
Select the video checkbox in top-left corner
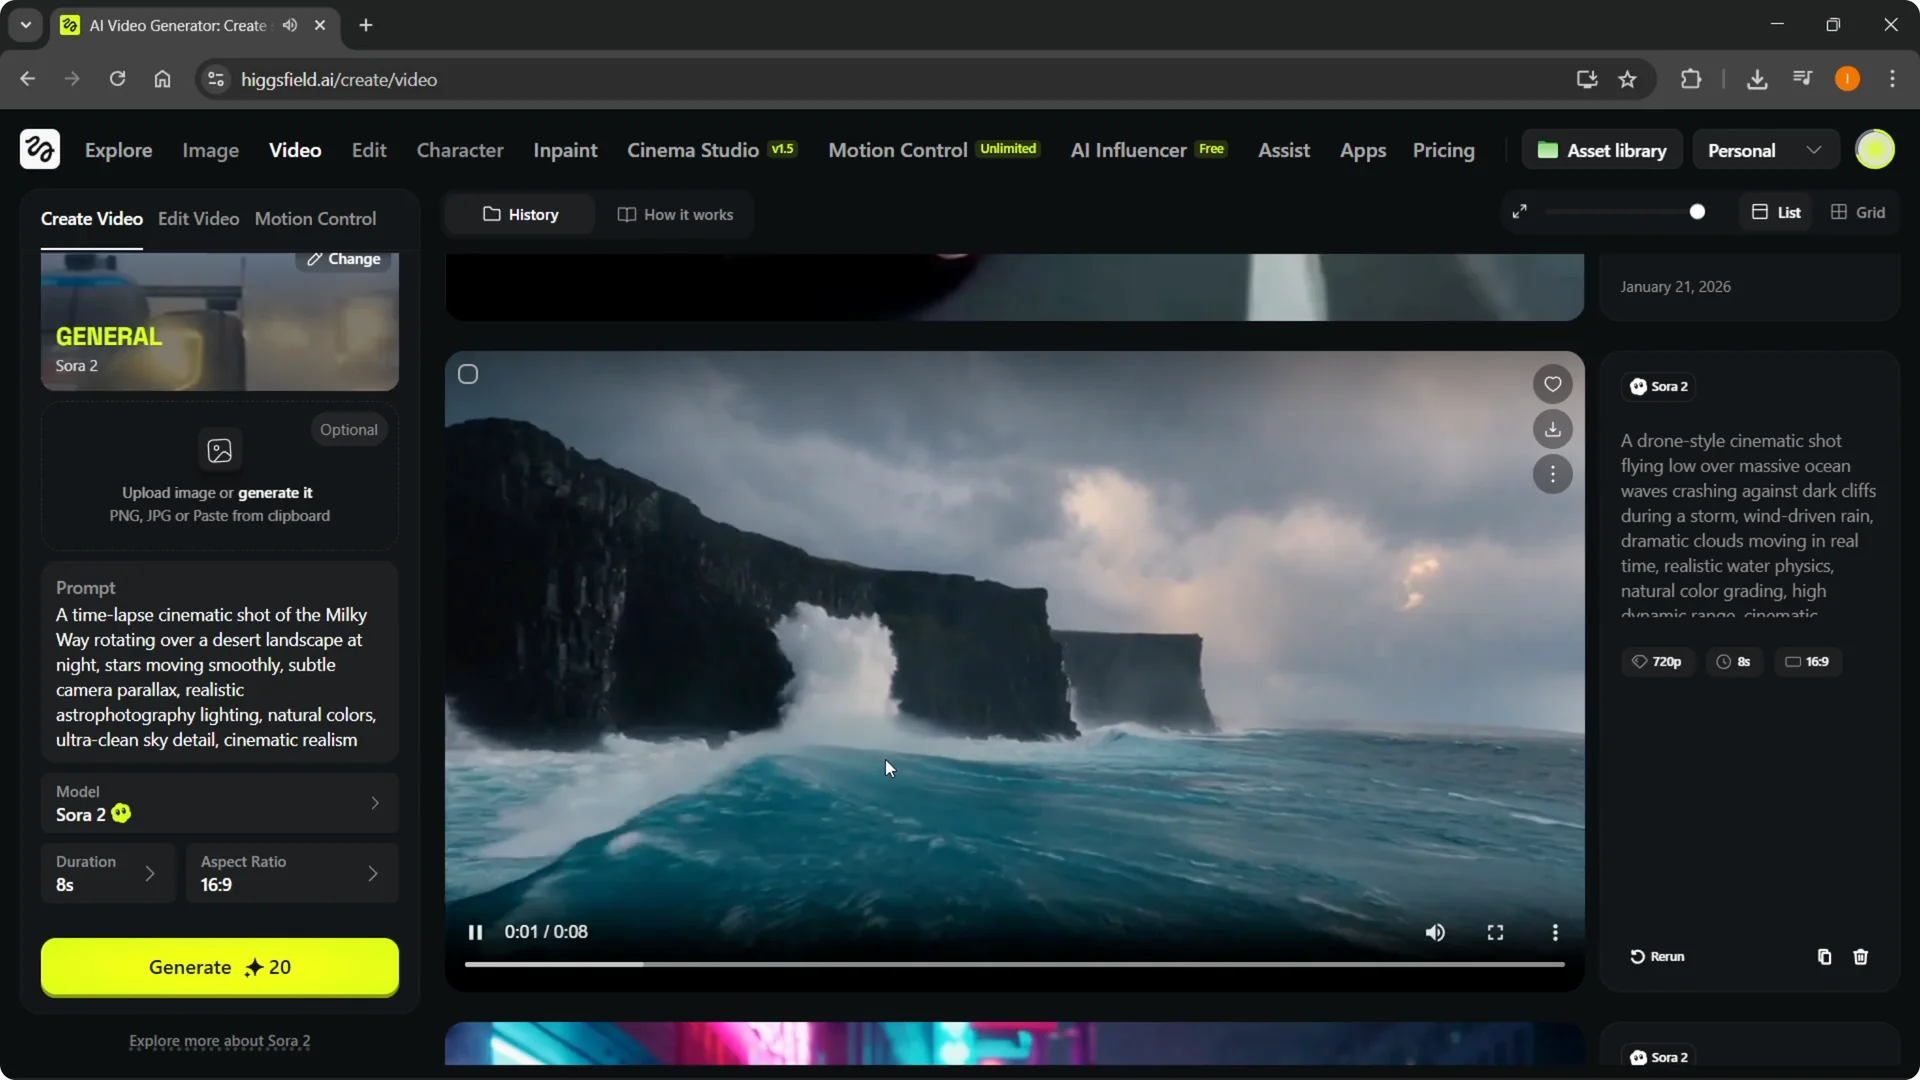click(468, 374)
